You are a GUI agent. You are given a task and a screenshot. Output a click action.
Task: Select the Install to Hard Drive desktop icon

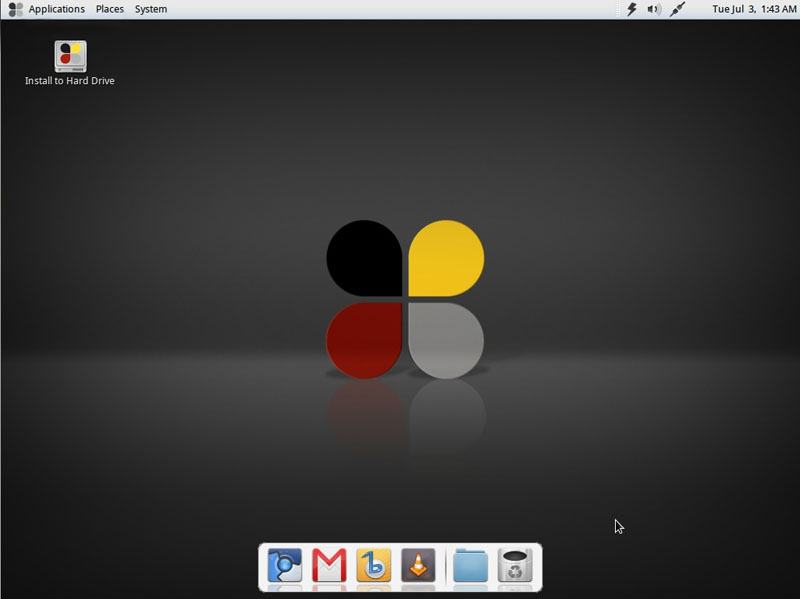(x=70, y=56)
